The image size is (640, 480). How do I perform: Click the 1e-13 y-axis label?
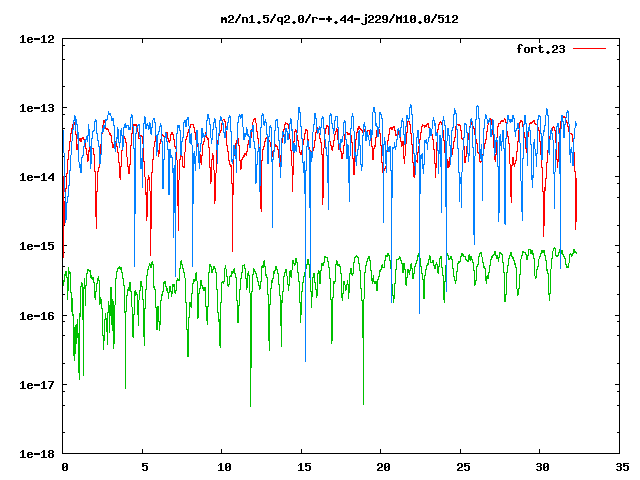pos(37,108)
